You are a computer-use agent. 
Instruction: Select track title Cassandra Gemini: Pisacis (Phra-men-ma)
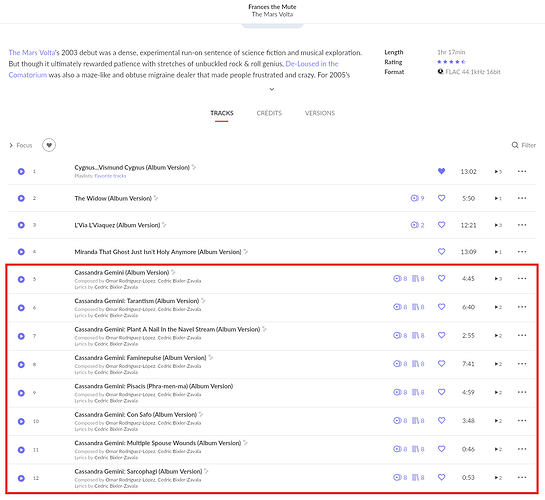[154, 386]
